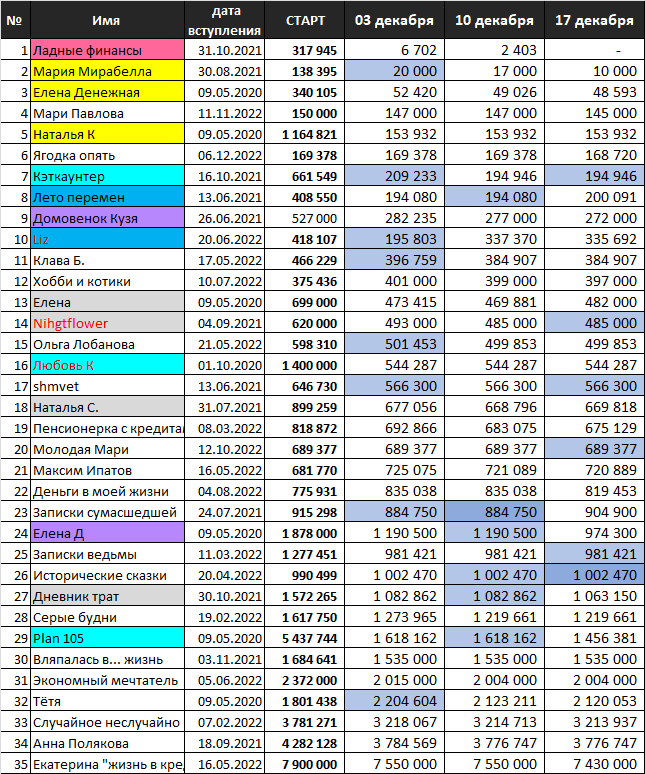Click the 'Исторические сказки' cell

coord(107,575)
